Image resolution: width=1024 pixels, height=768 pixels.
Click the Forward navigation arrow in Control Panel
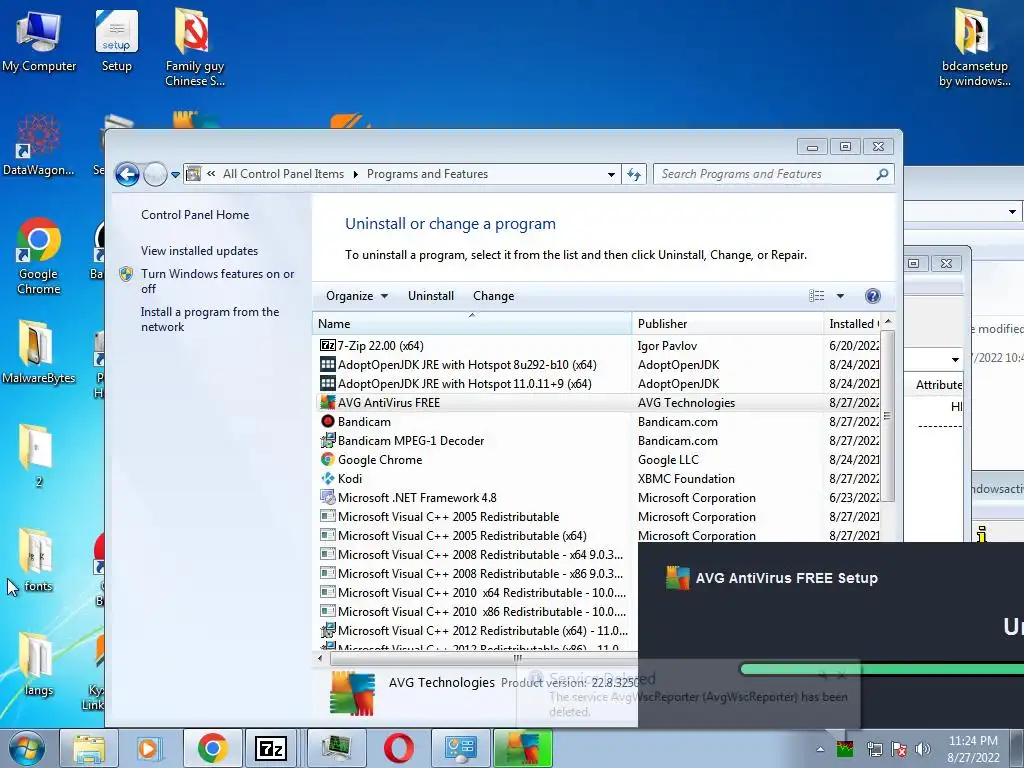click(x=155, y=174)
